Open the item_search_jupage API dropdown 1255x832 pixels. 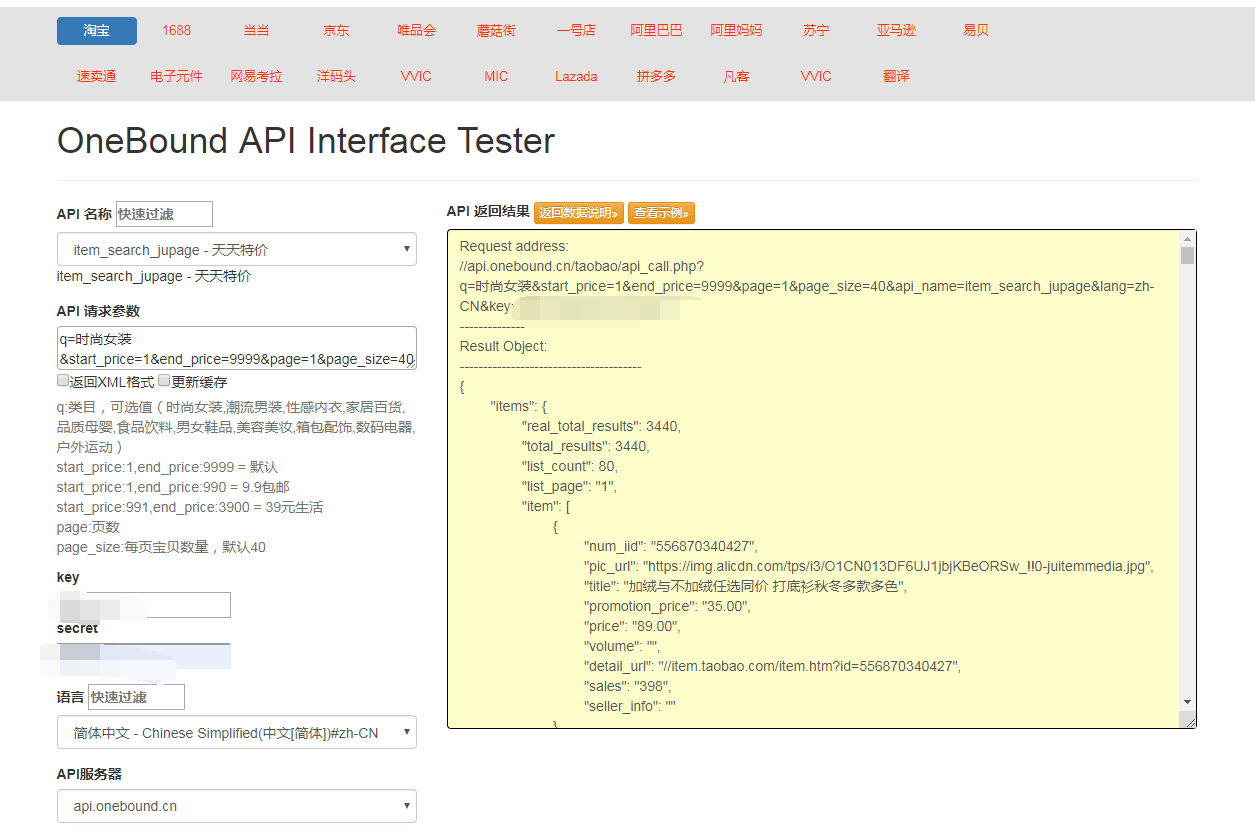pos(237,249)
